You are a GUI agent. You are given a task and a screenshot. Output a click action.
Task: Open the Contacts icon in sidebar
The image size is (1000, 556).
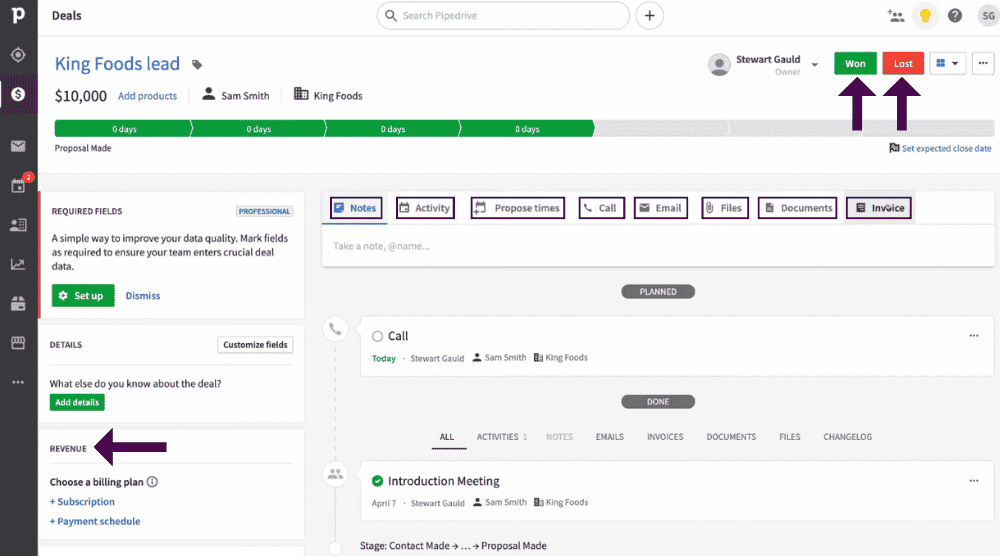18,225
